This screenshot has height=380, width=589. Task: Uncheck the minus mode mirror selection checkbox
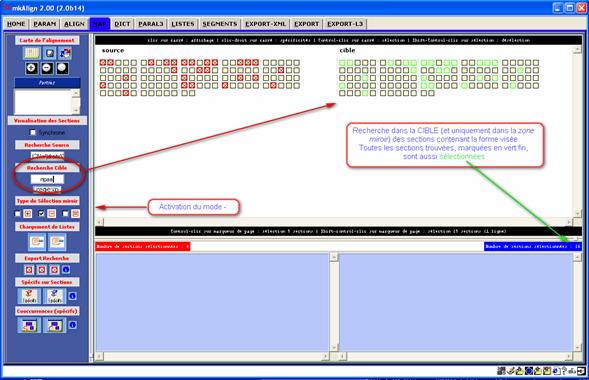point(41,214)
